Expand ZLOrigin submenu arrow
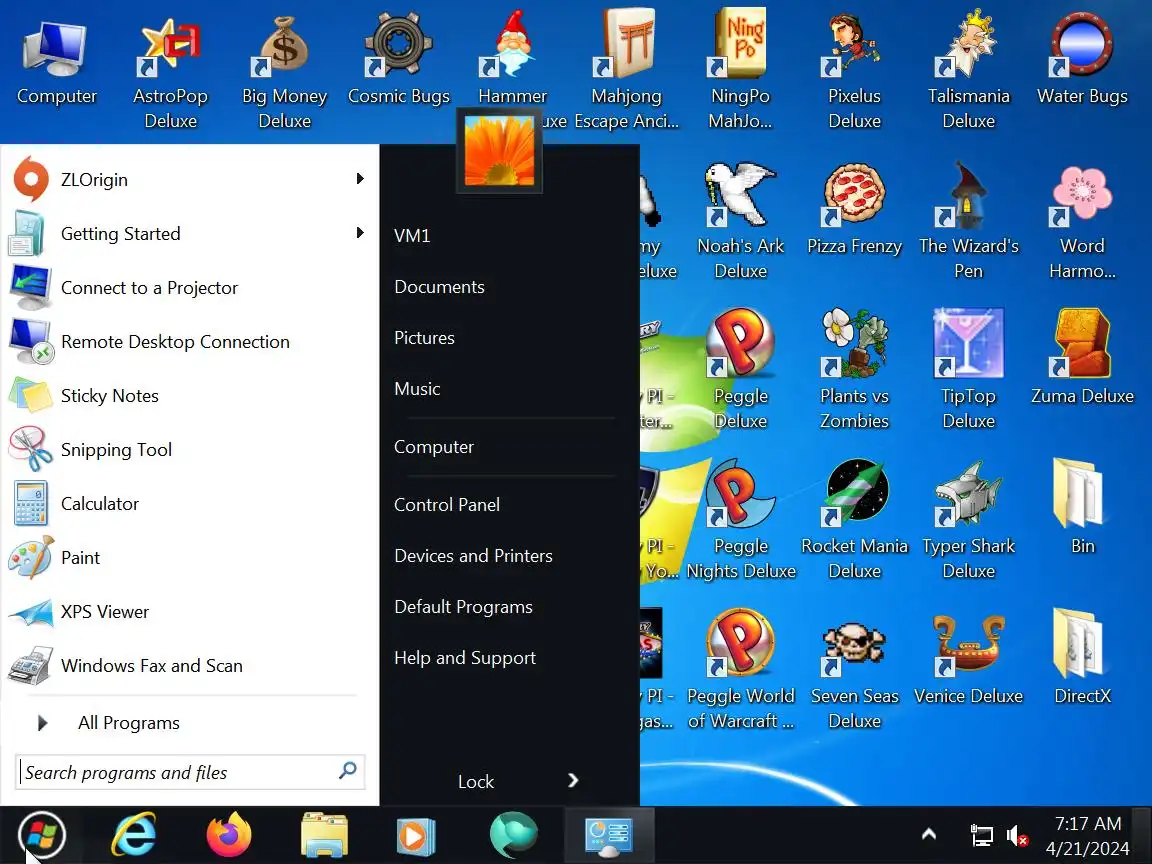 tap(360, 179)
